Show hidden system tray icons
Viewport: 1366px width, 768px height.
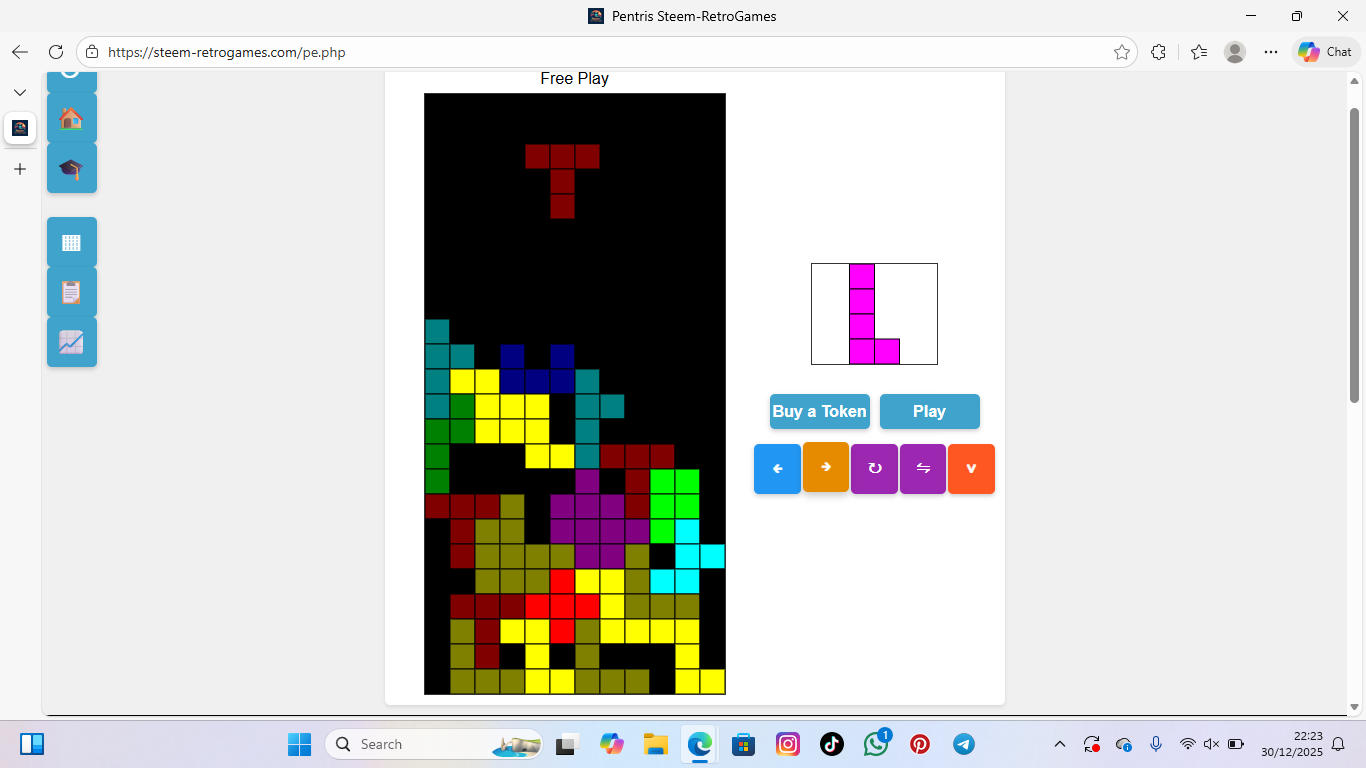pos(1060,744)
